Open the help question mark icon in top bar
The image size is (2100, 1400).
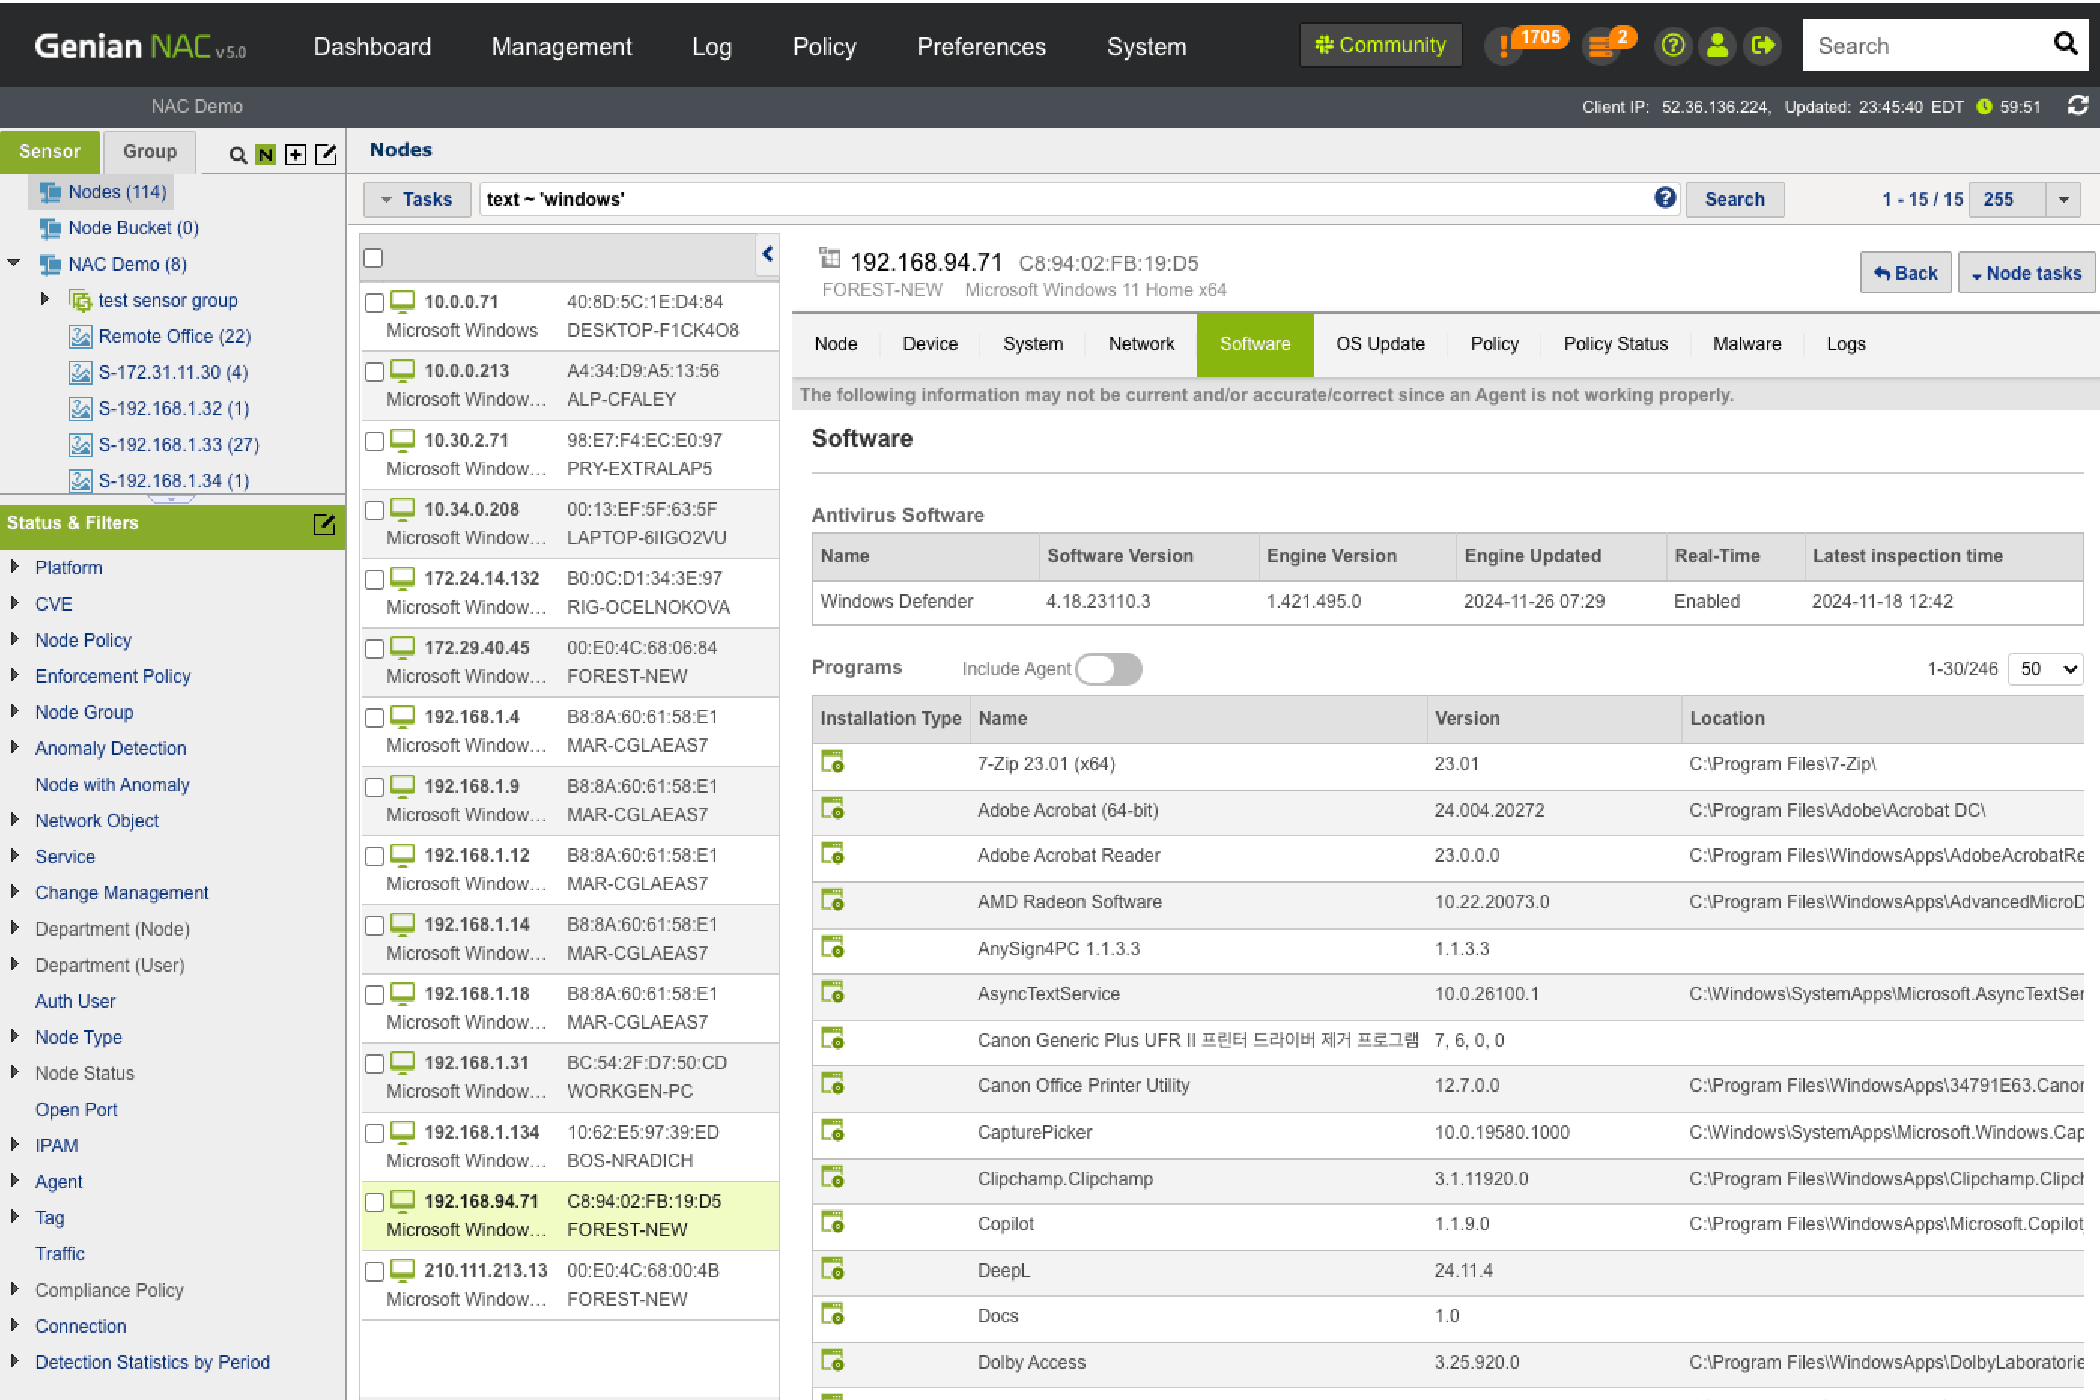point(1672,45)
